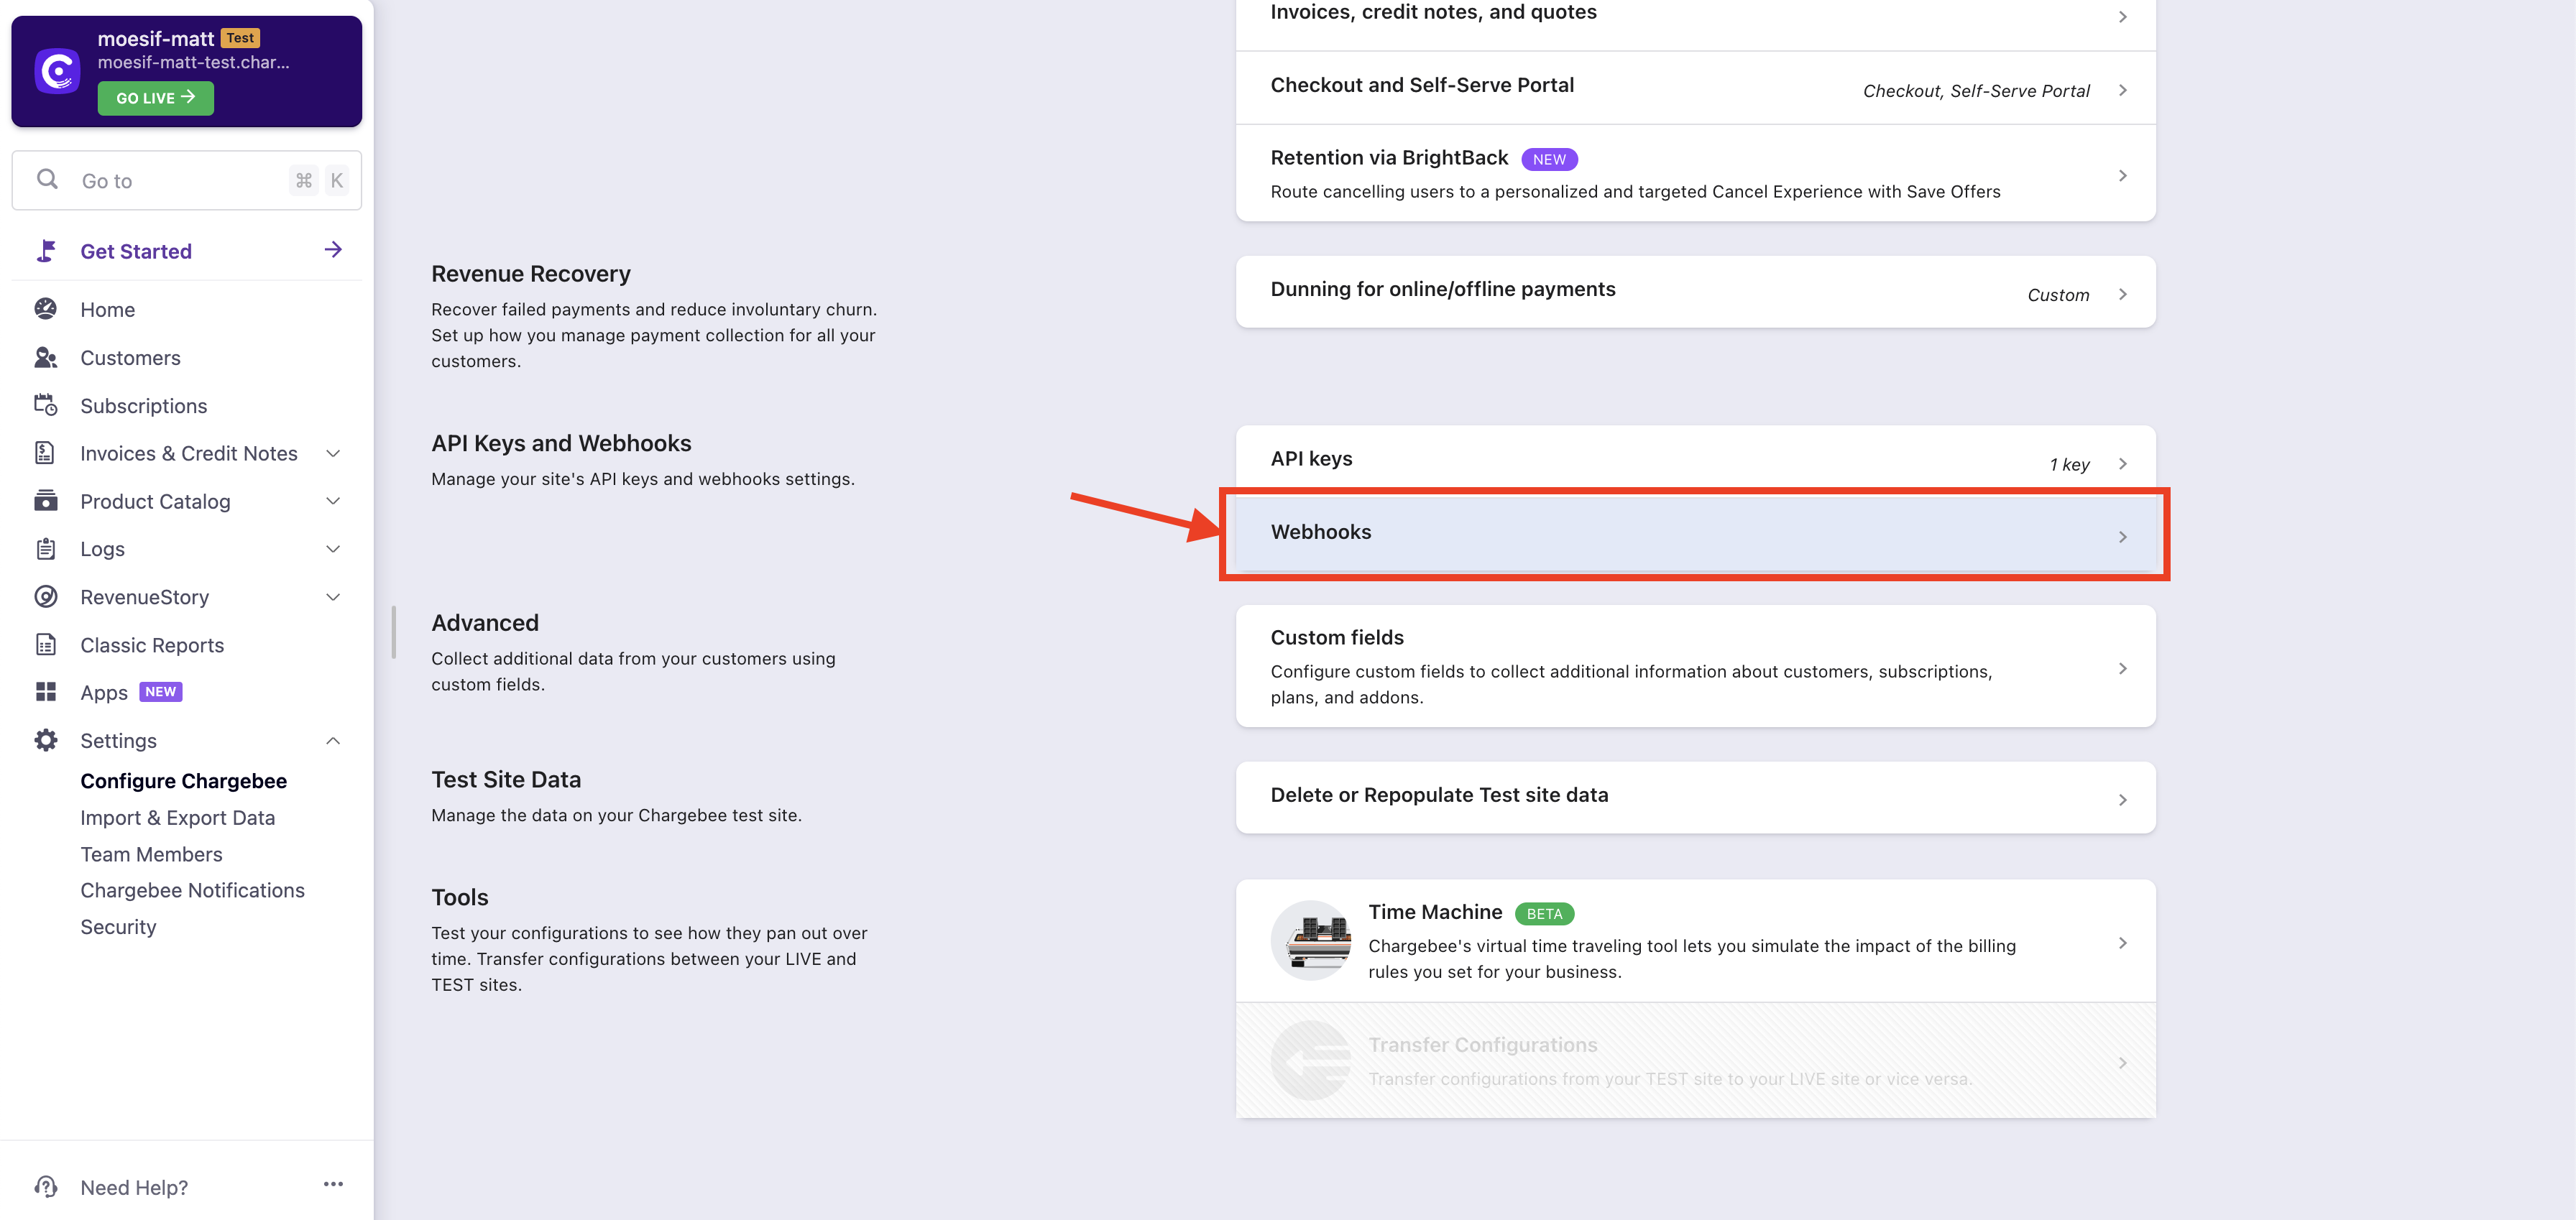Click the Settings gear icon
The width and height of the screenshot is (2576, 1220).
[x=46, y=740]
